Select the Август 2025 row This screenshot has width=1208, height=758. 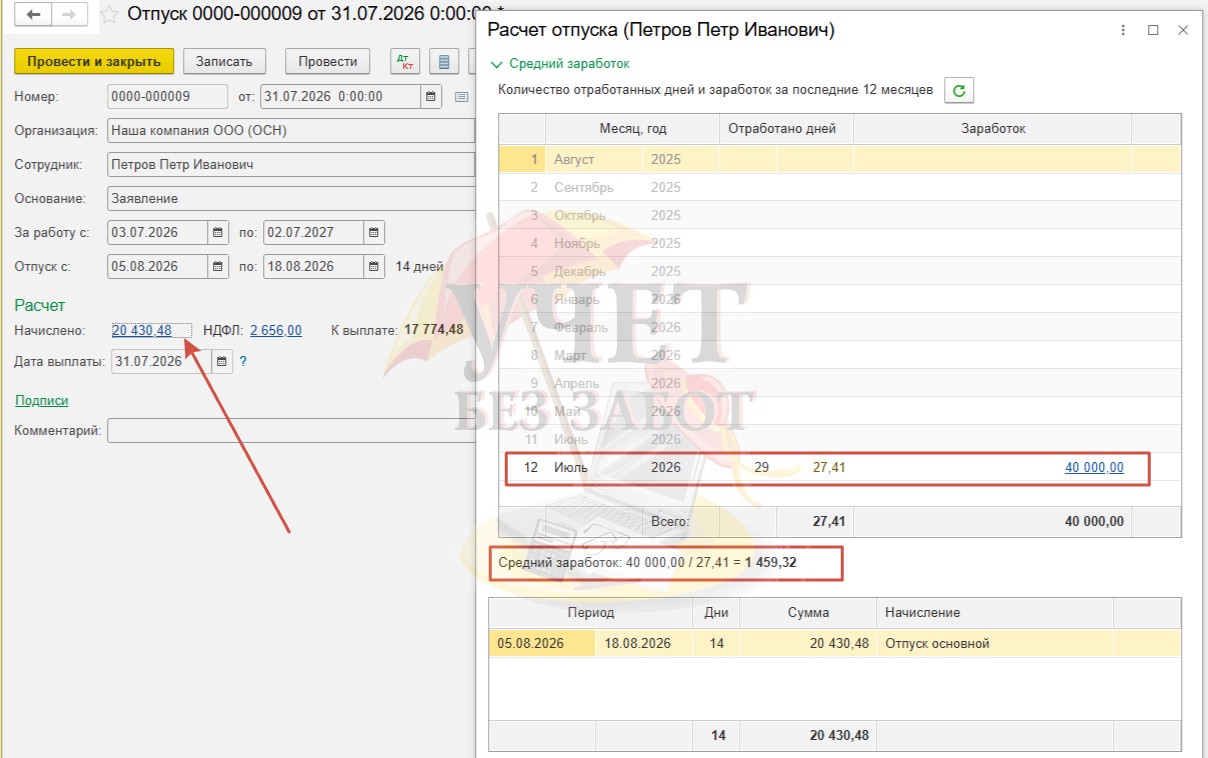(x=840, y=159)
